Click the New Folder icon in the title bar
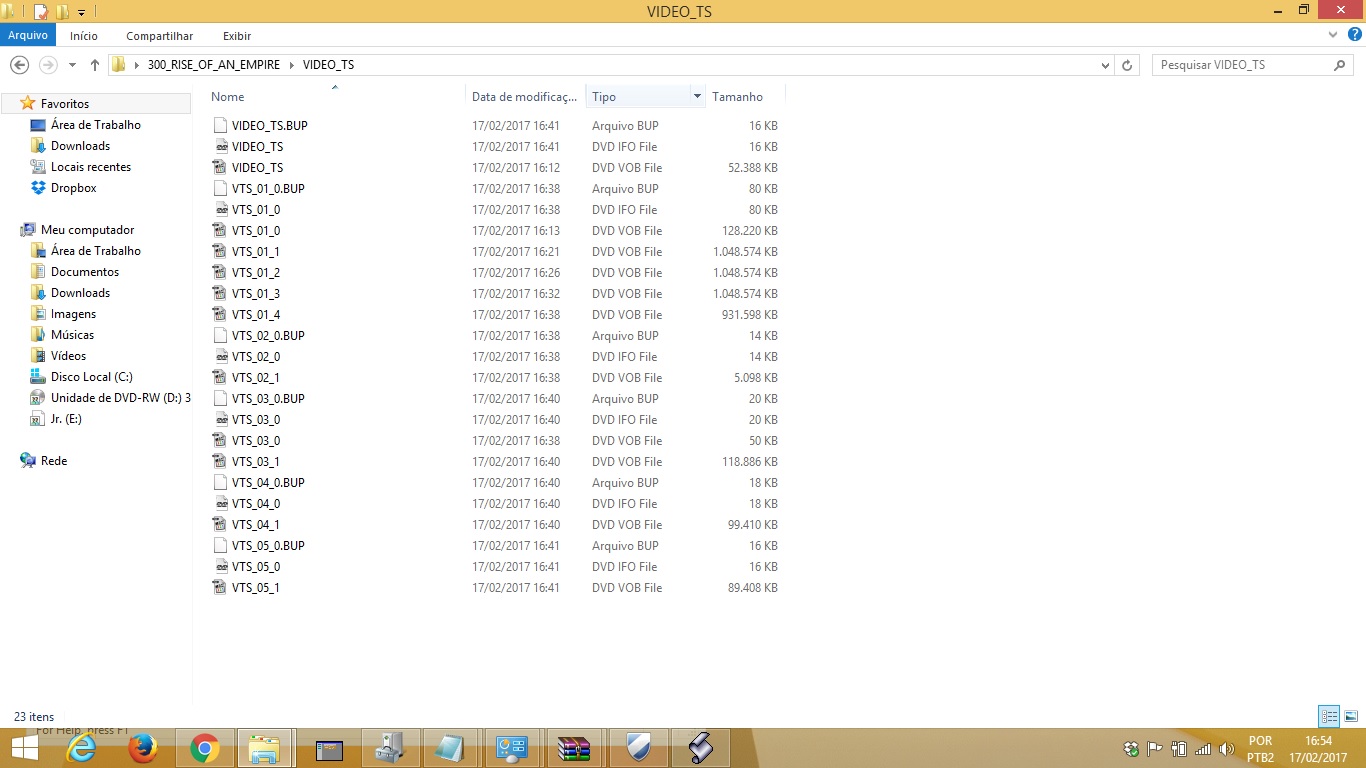 pyautogui.click(x=62, y=11)
